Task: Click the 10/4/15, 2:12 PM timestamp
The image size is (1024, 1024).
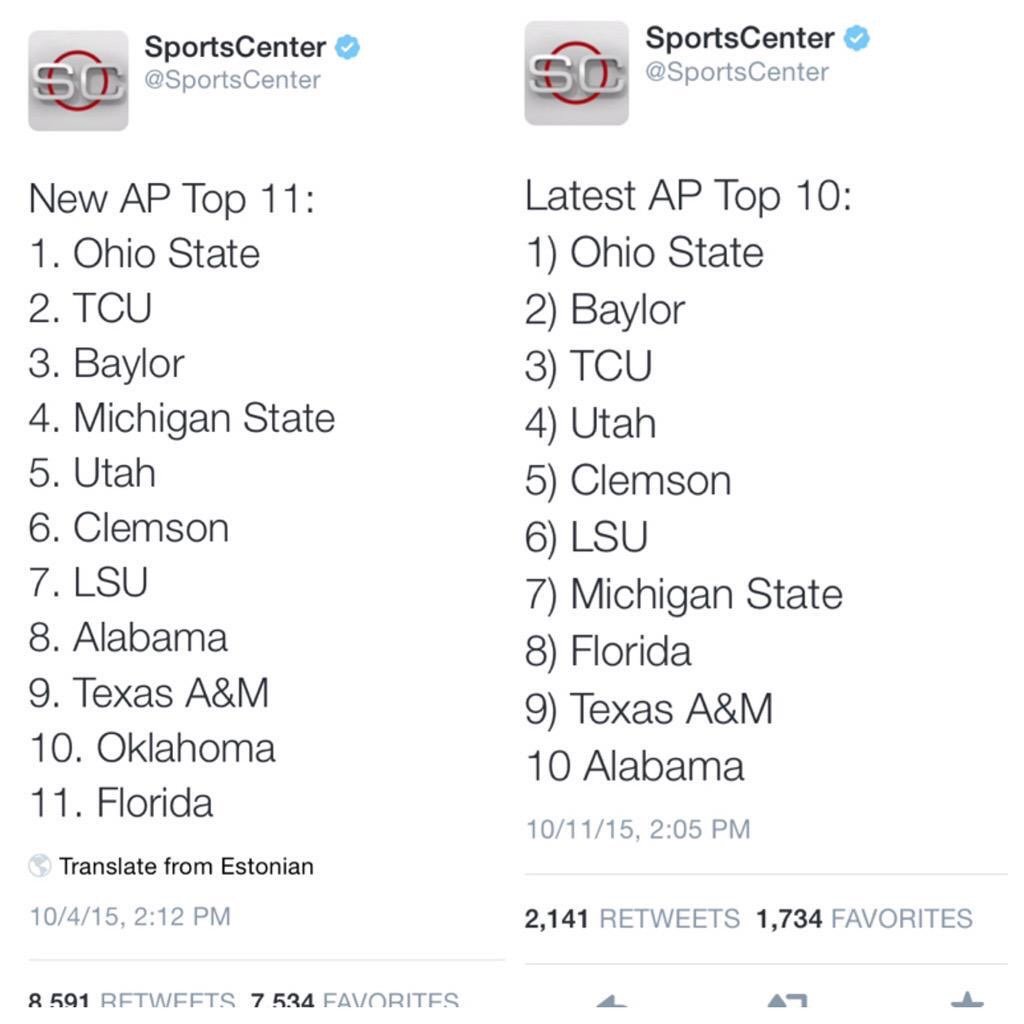Action: tap(130, 916)
